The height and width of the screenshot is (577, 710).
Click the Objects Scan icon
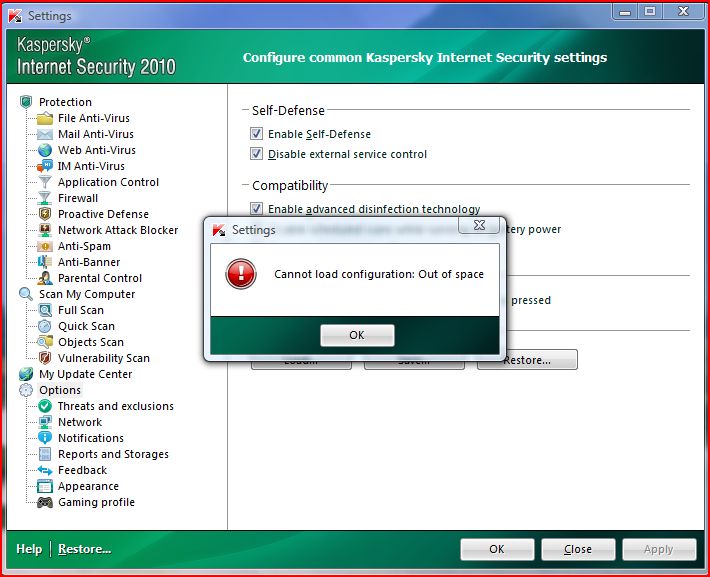45,342
